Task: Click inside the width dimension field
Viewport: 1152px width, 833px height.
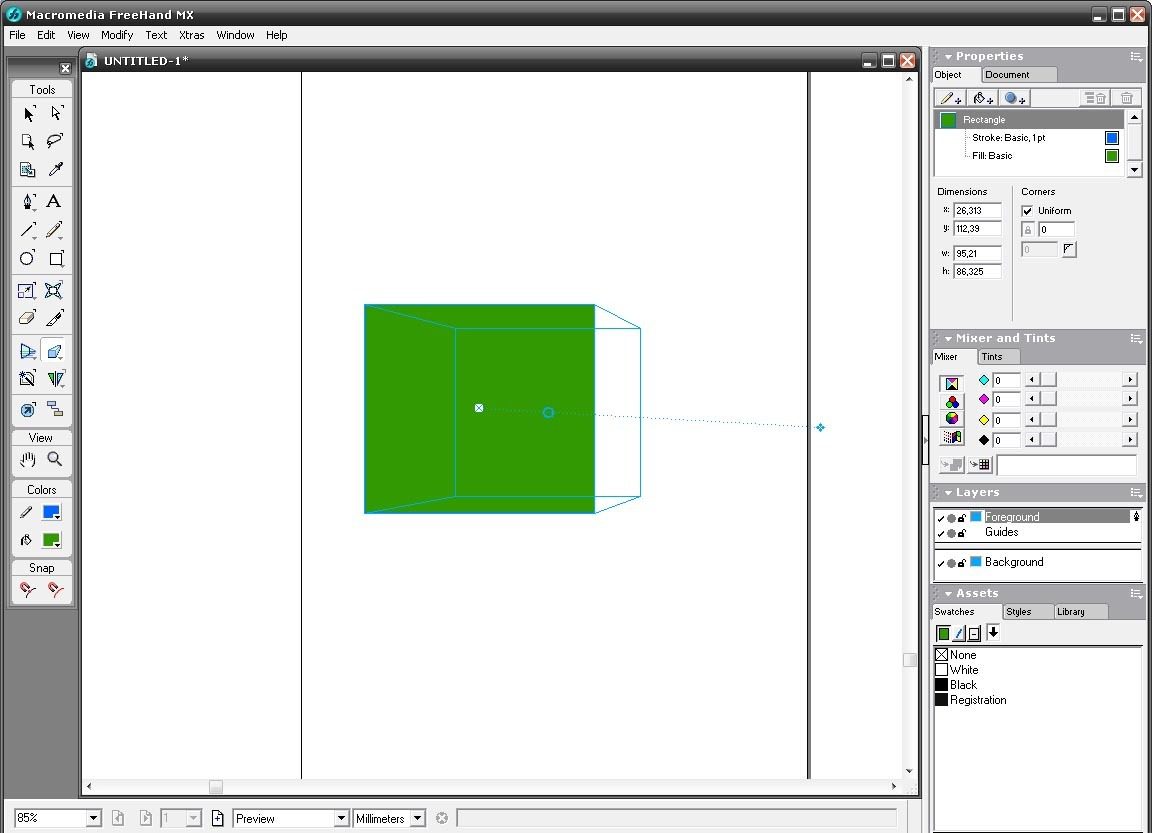Action: pos(977,252)
